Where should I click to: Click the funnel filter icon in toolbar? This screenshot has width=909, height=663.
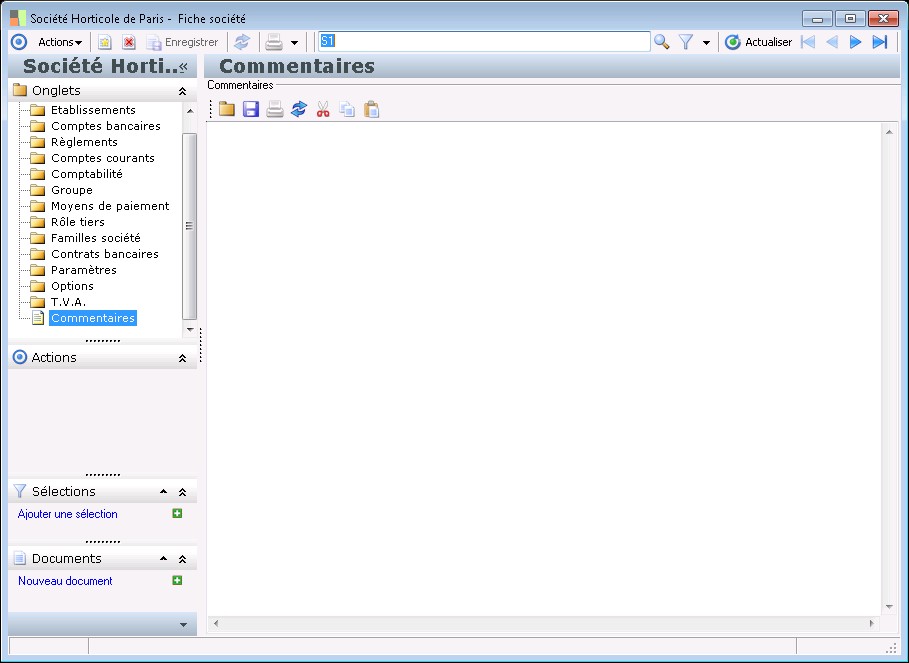(686, 42)
